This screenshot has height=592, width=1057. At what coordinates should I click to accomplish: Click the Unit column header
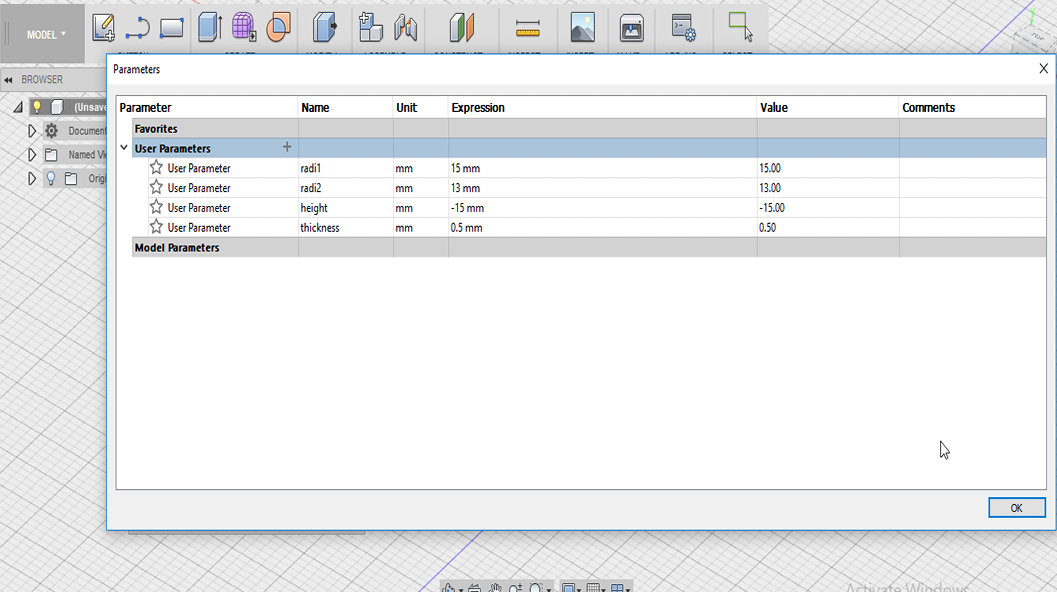click(421, 108)
